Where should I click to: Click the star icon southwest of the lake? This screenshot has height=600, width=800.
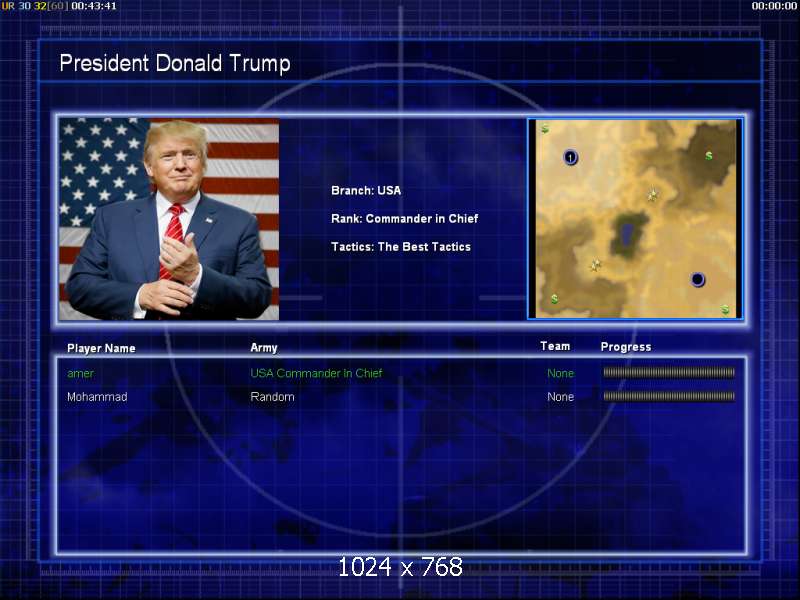(x=595, y=265)
